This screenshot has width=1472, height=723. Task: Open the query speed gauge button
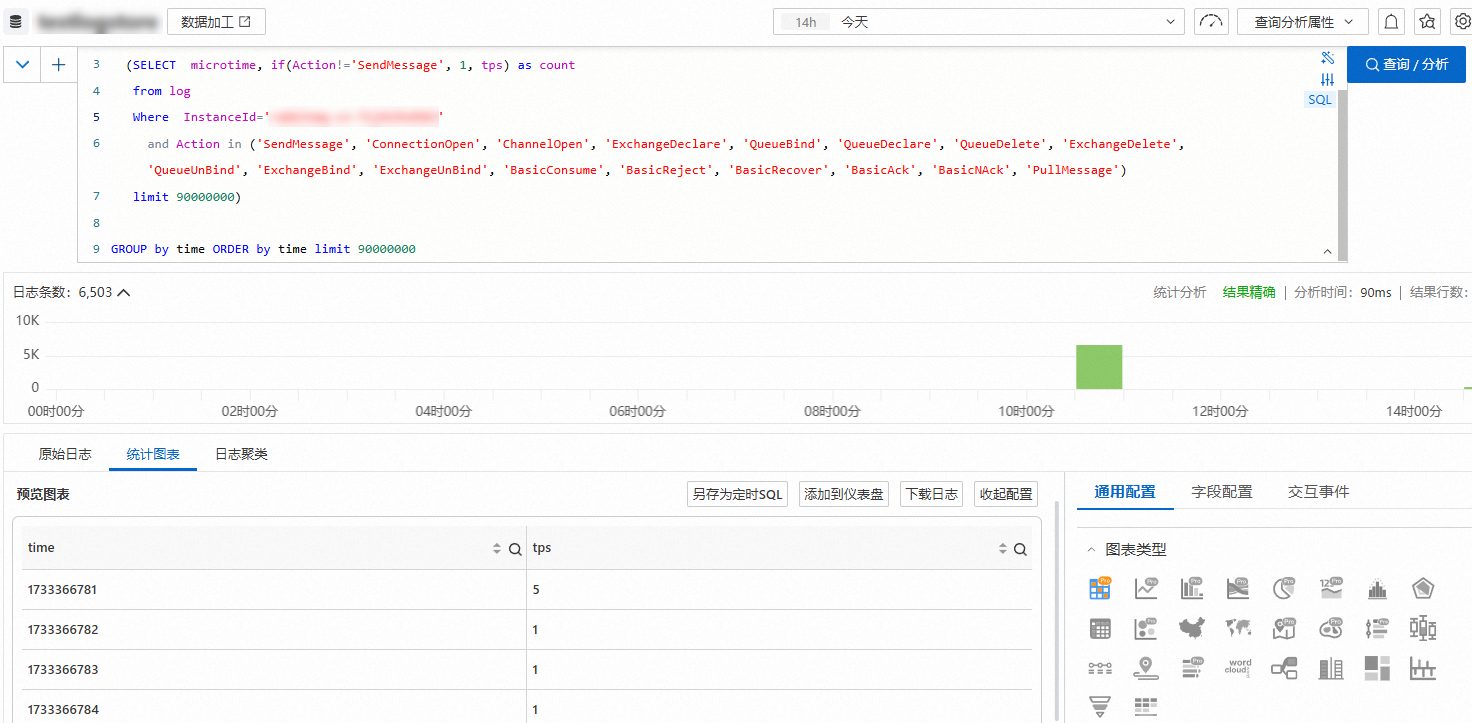1211,21
